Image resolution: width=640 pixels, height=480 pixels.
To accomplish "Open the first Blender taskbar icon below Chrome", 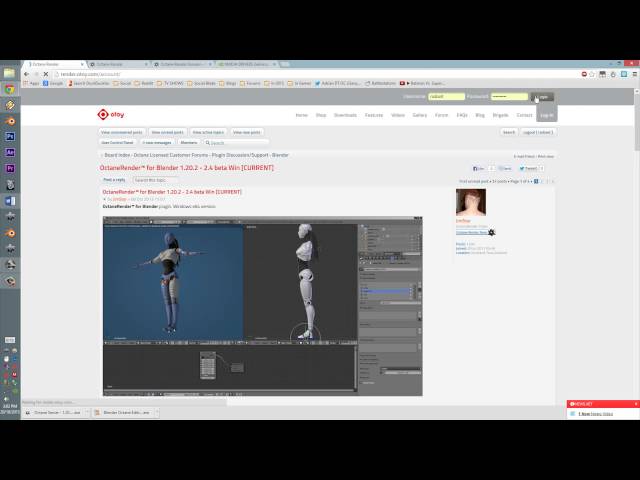I will pyautogui.click(x=10, y=121).
